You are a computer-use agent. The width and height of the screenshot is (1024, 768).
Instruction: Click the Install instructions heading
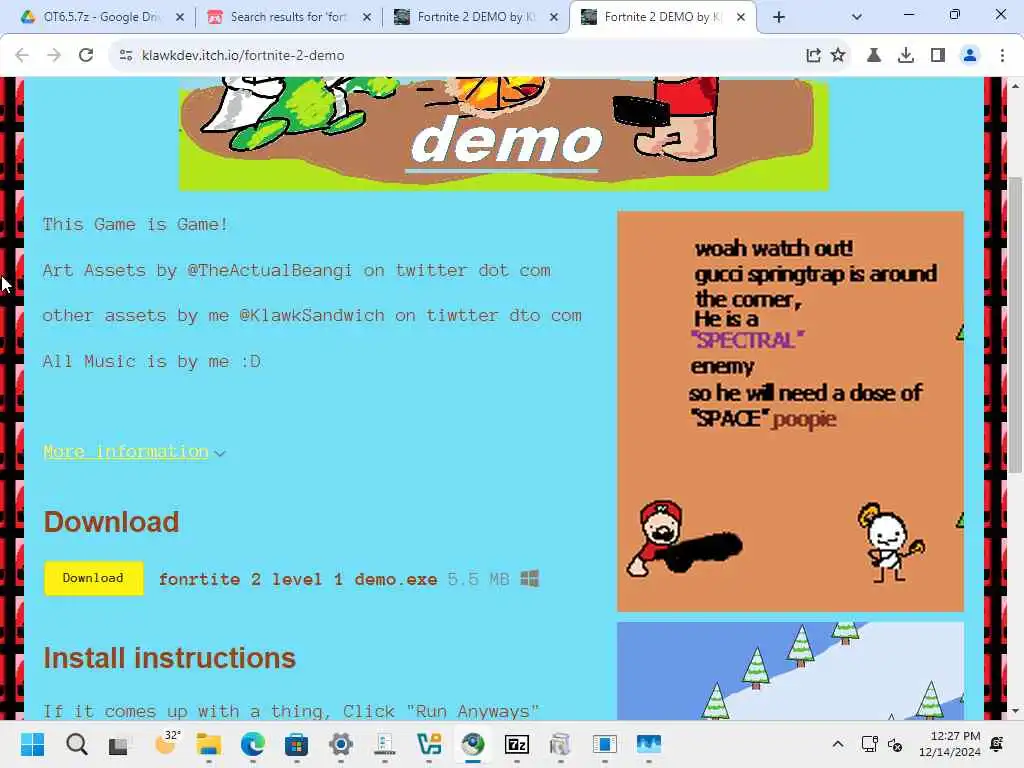pos(169,658)
